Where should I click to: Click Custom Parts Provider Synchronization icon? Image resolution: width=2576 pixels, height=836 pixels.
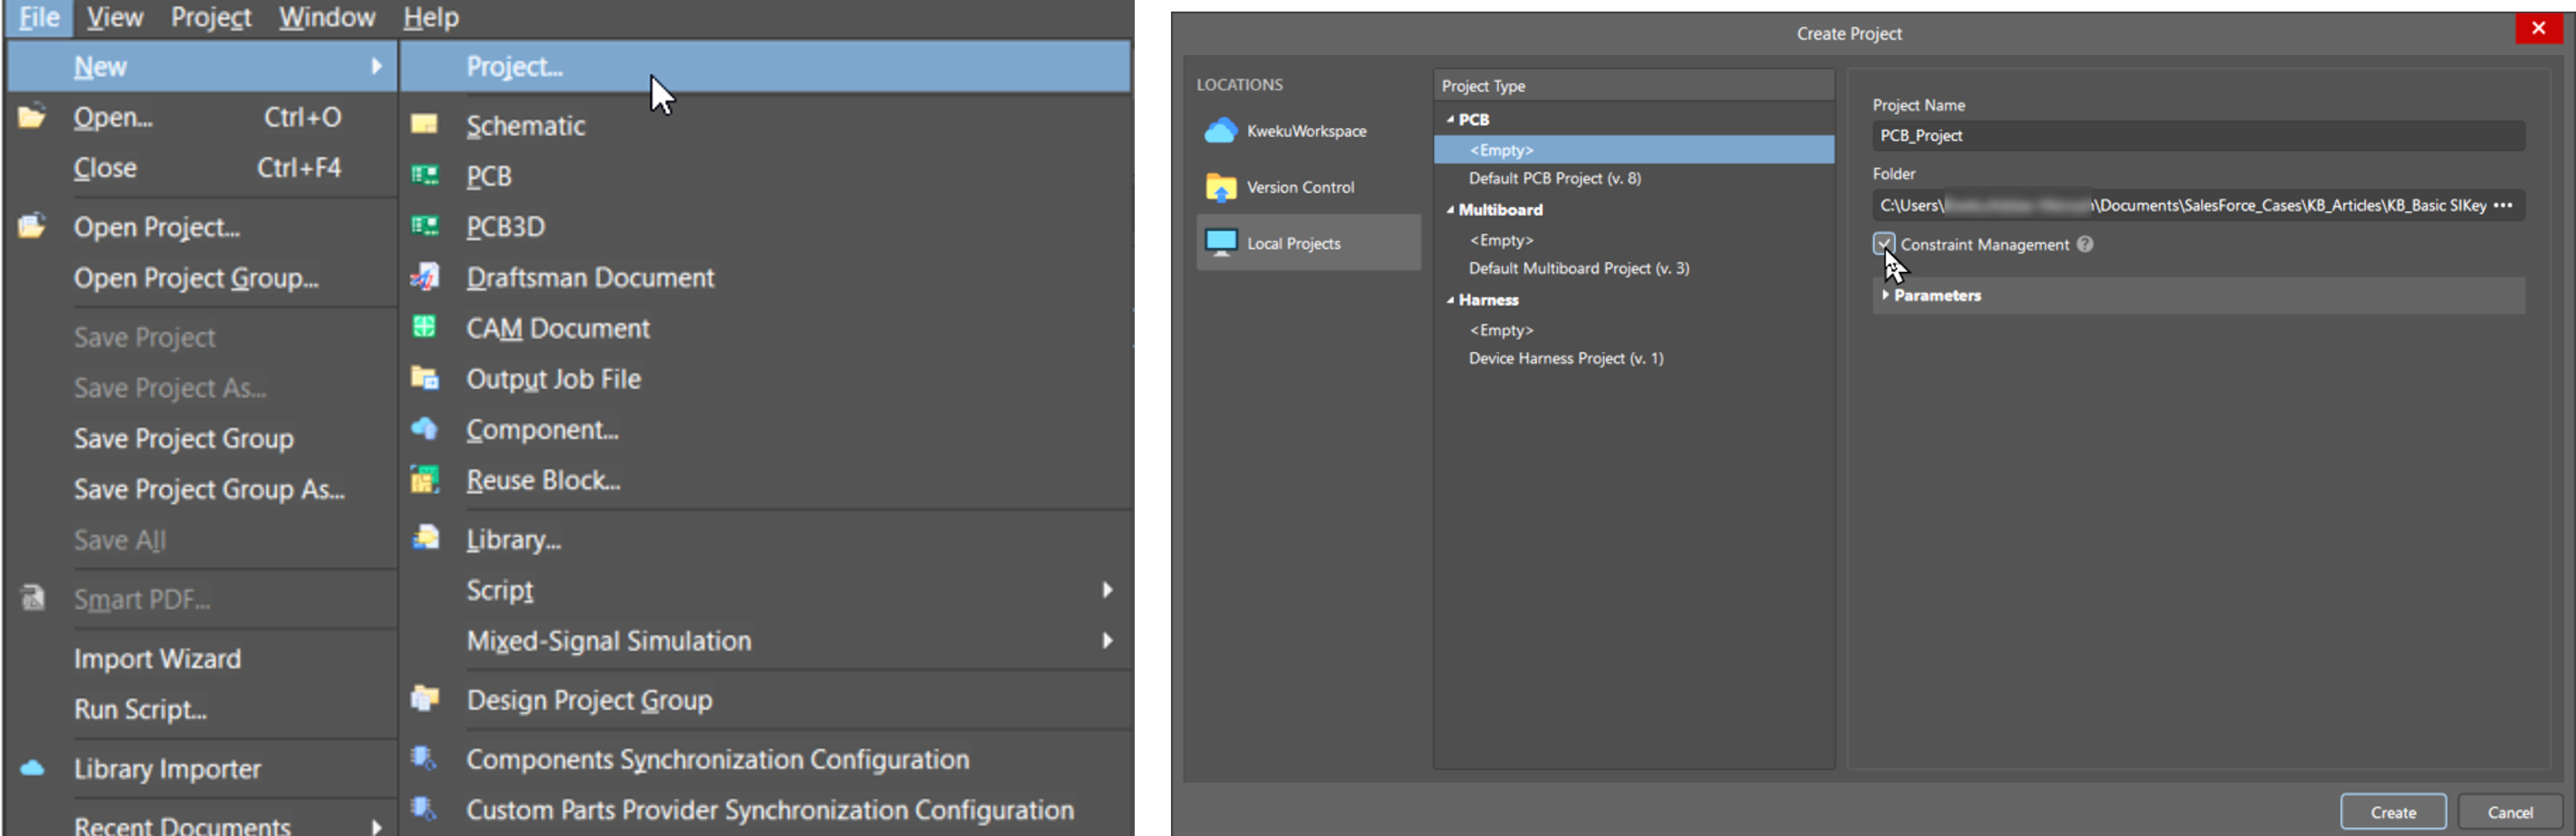click(424, 808)
